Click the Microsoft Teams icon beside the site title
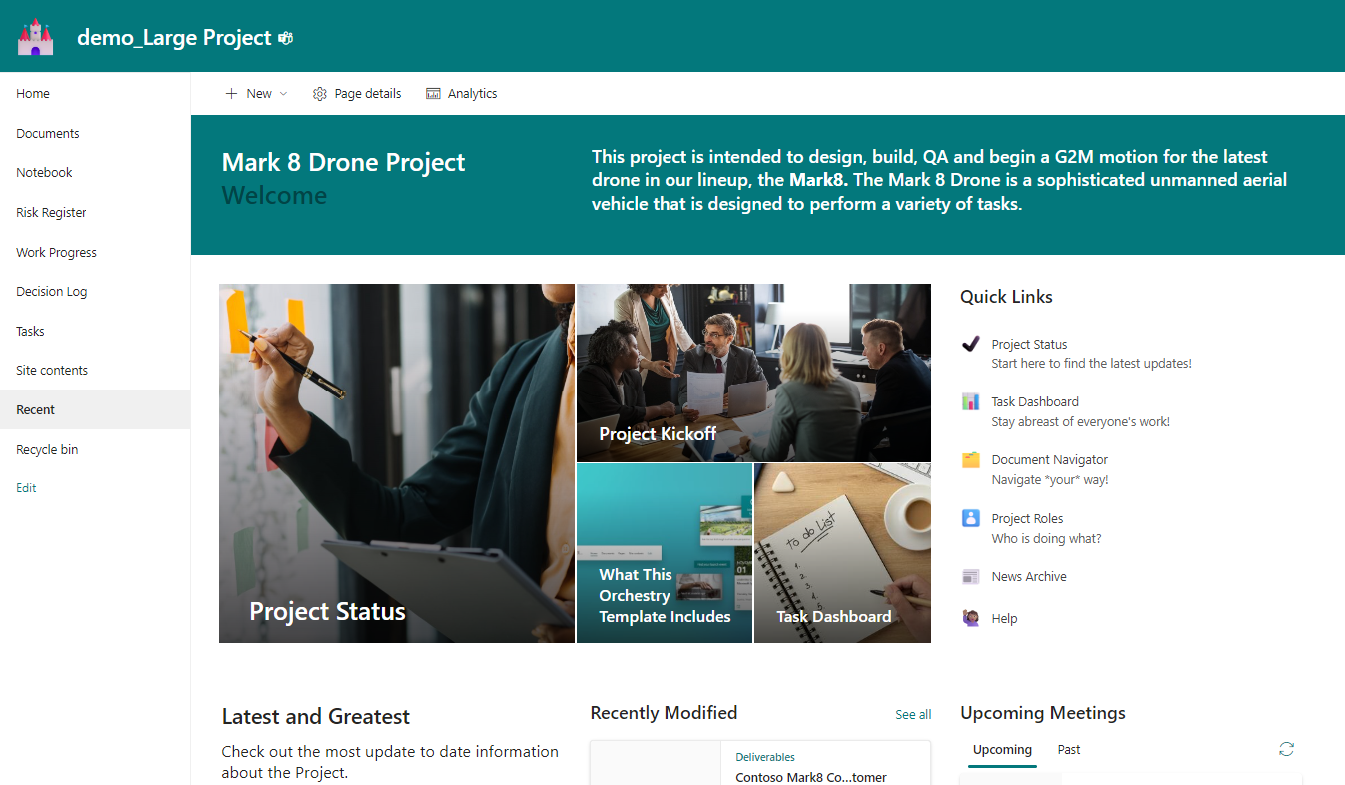 pyautogui.click(x=286, y=36)
